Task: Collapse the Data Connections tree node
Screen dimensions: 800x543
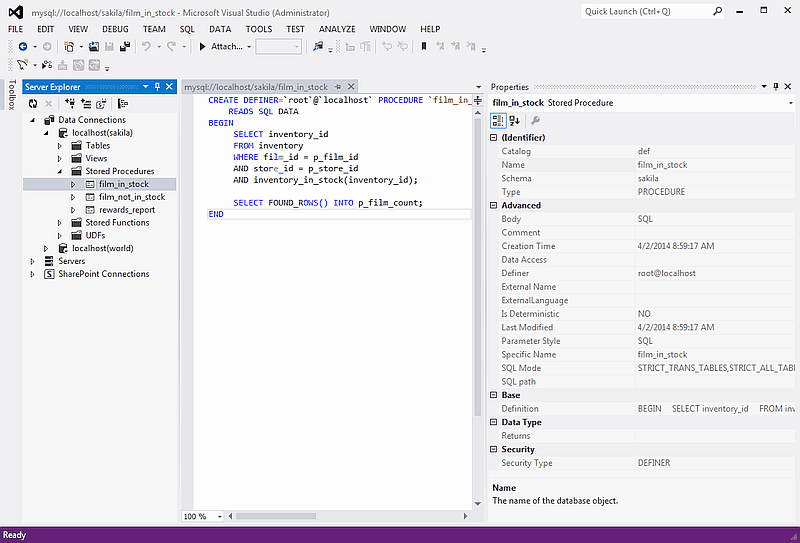Action: [x=34, y=120]
